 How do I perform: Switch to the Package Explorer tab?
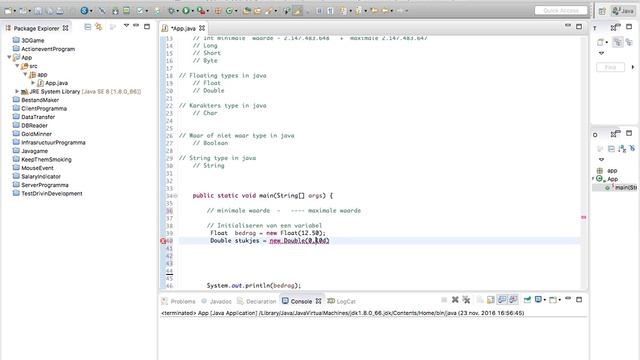click(36, 28)
